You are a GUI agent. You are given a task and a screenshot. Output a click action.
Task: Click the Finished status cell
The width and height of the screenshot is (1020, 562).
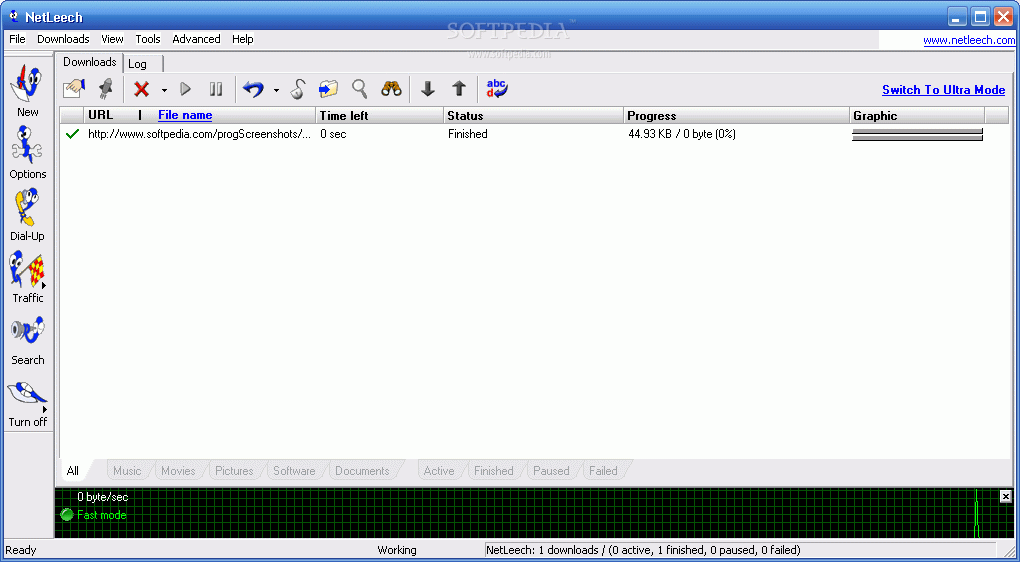click(x=468, y=134)
